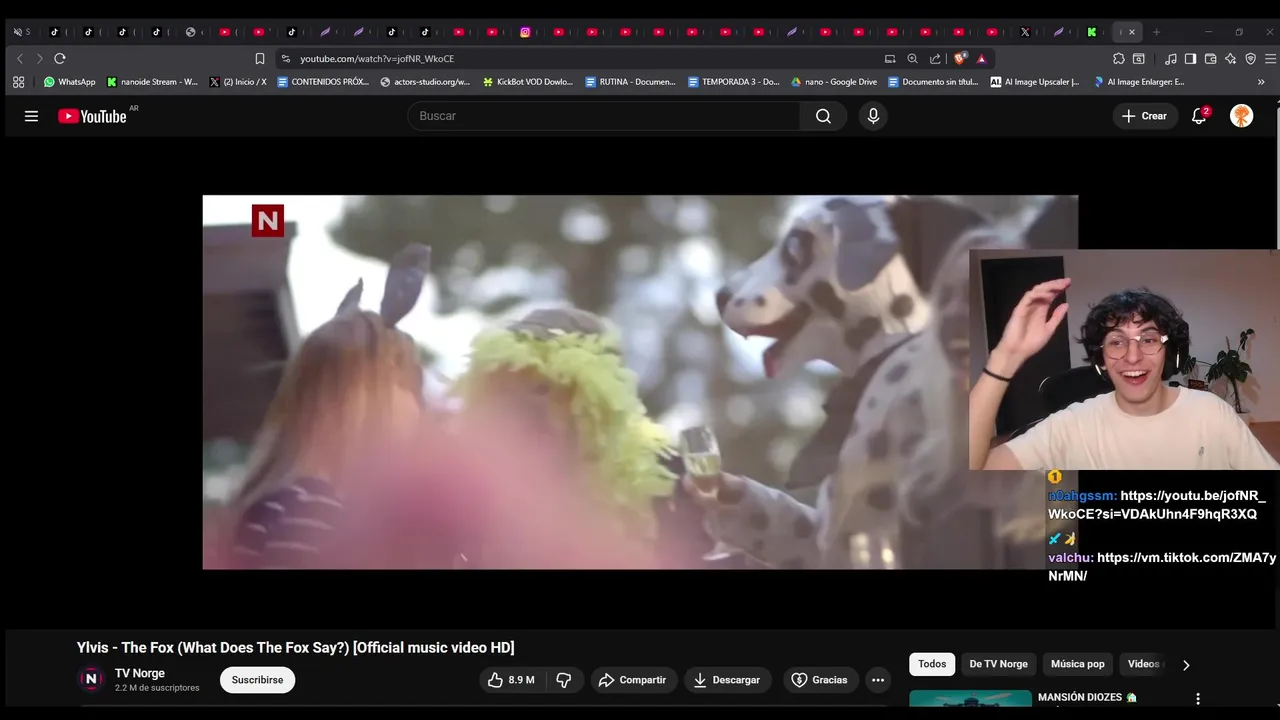Click the share page icon in address bar
1280x720 pixels.
pyautogui.click(x=935, y=59)
